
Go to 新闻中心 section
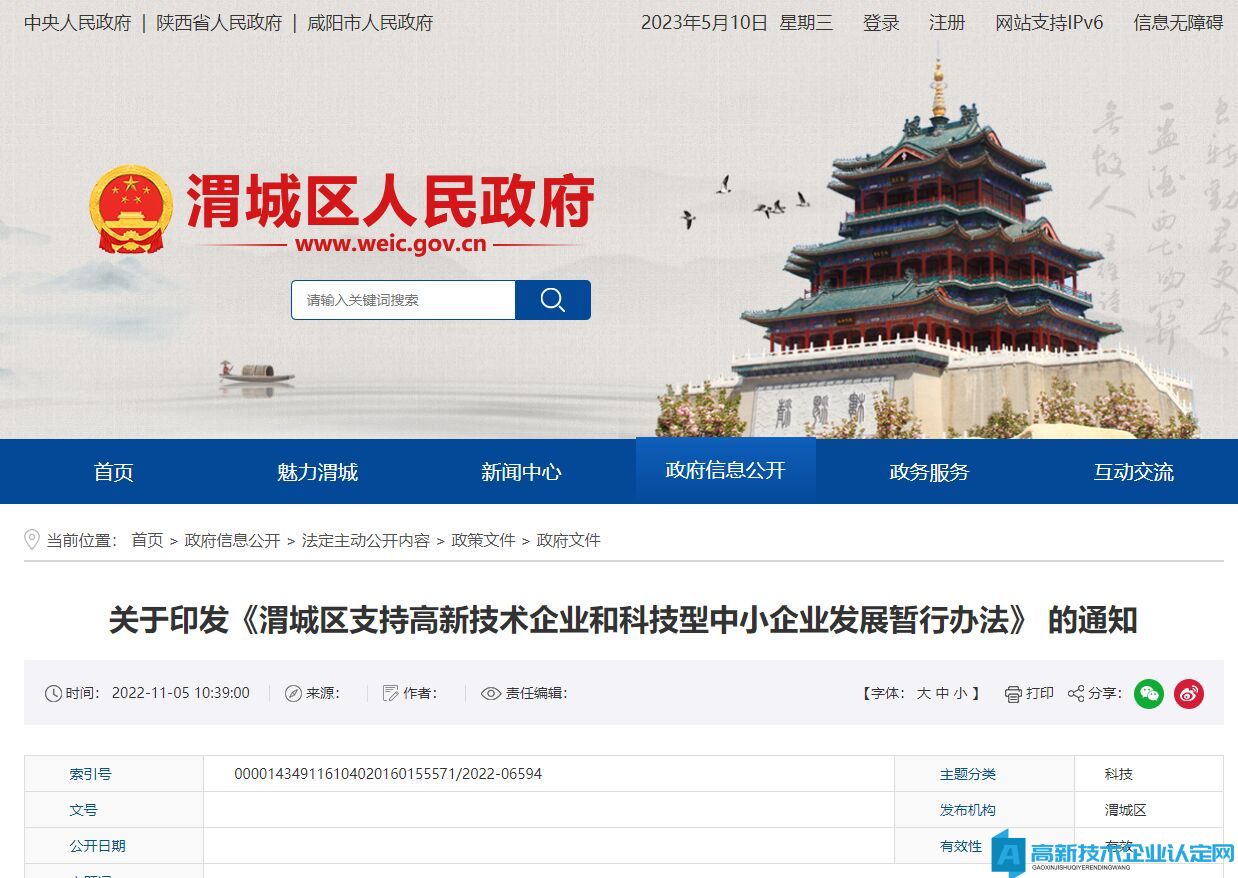pos(521,472)
